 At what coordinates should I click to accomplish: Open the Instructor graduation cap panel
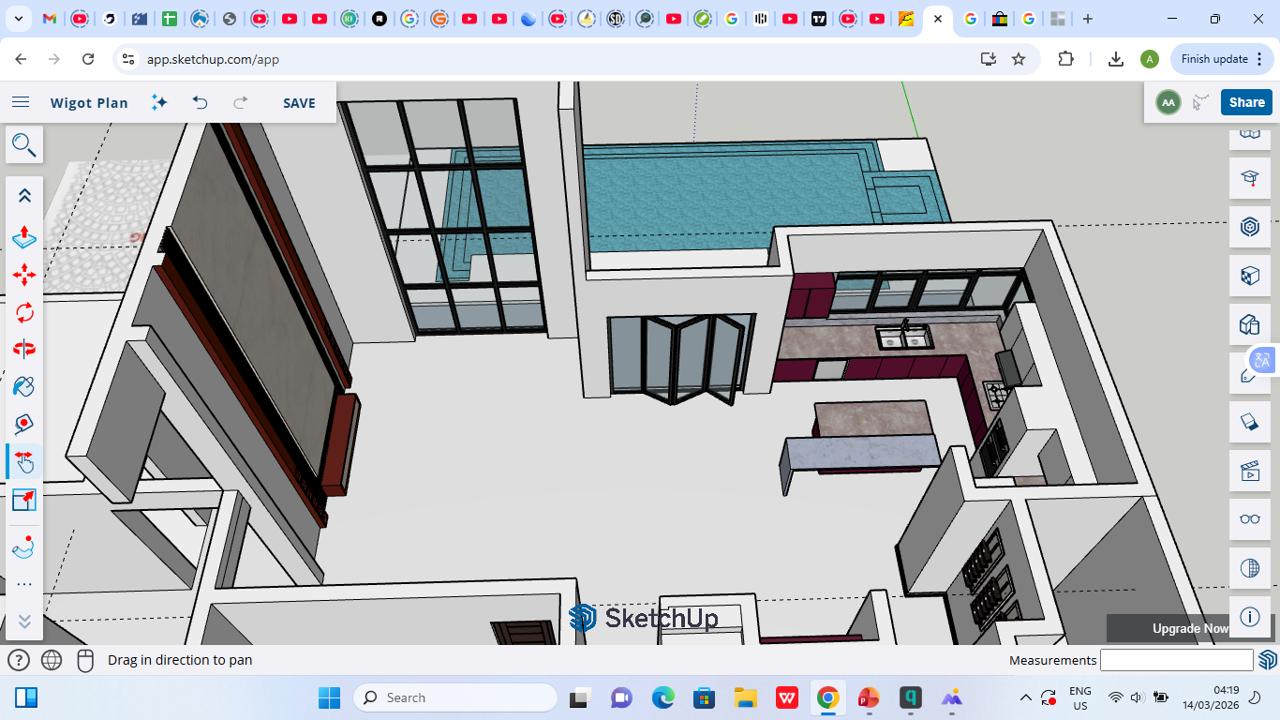[1249, 179]
